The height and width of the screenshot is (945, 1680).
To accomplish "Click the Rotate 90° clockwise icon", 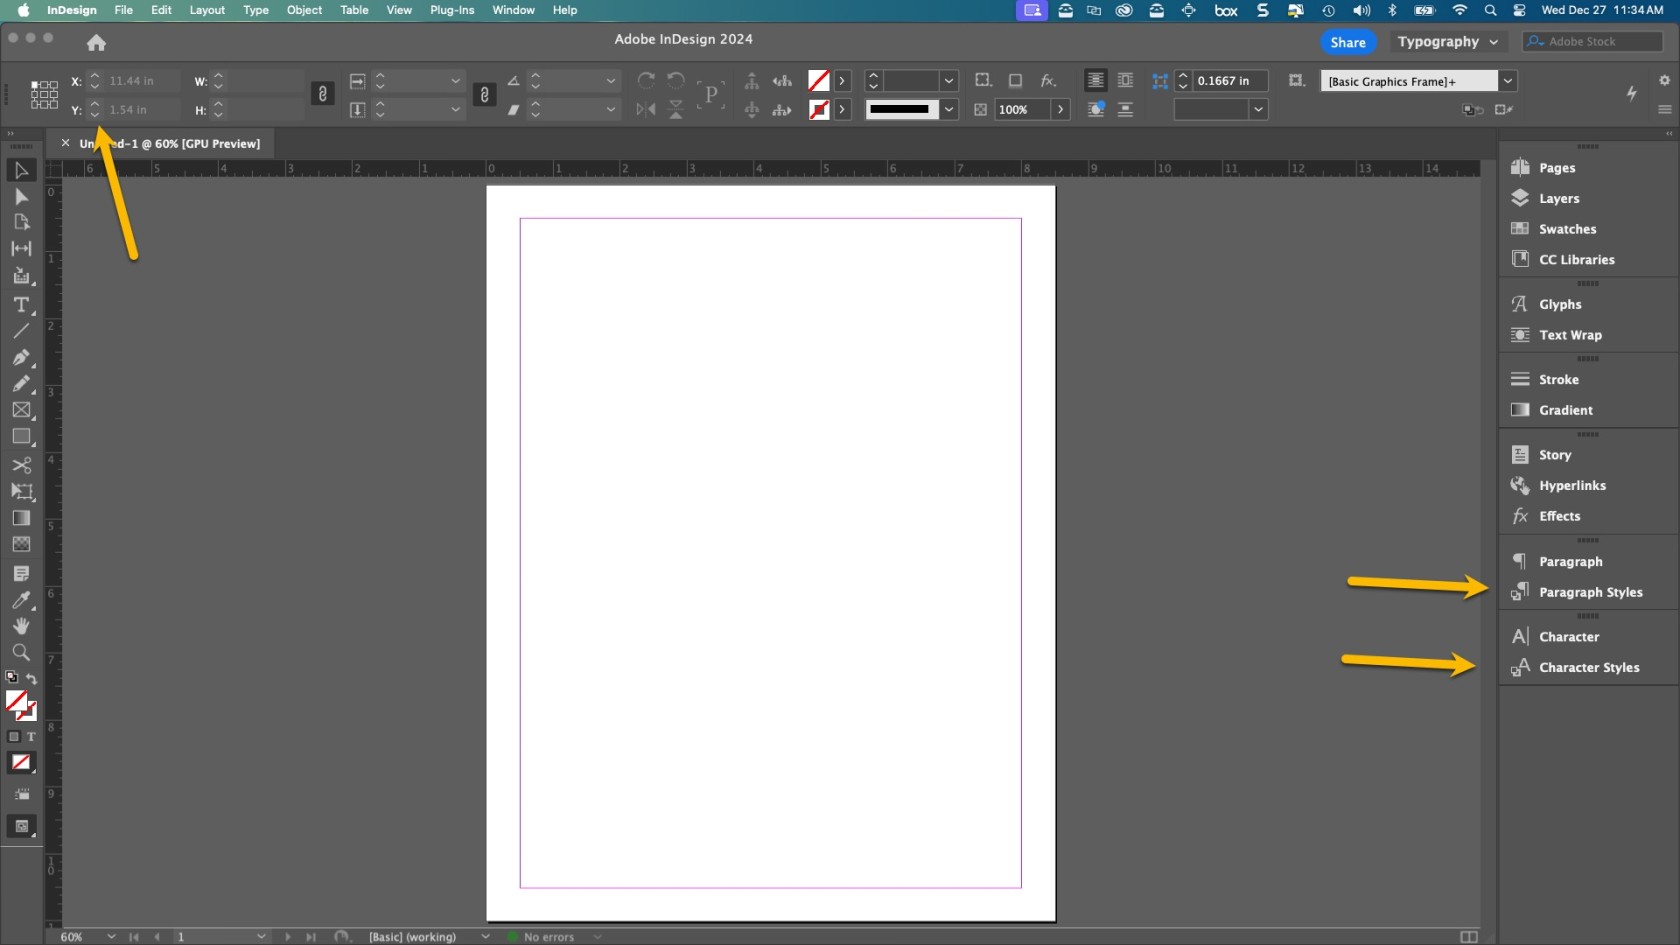I will point(646,80).
